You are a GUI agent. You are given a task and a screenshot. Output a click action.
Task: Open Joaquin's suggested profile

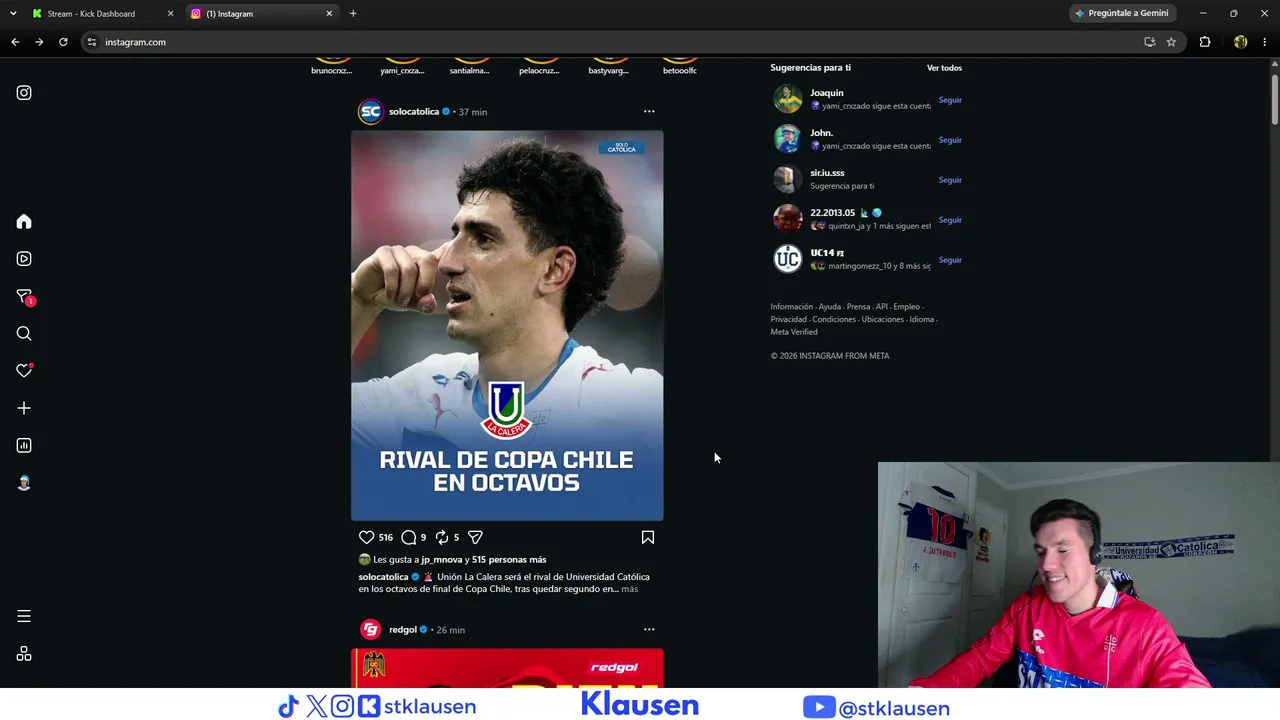pos(827,93)
